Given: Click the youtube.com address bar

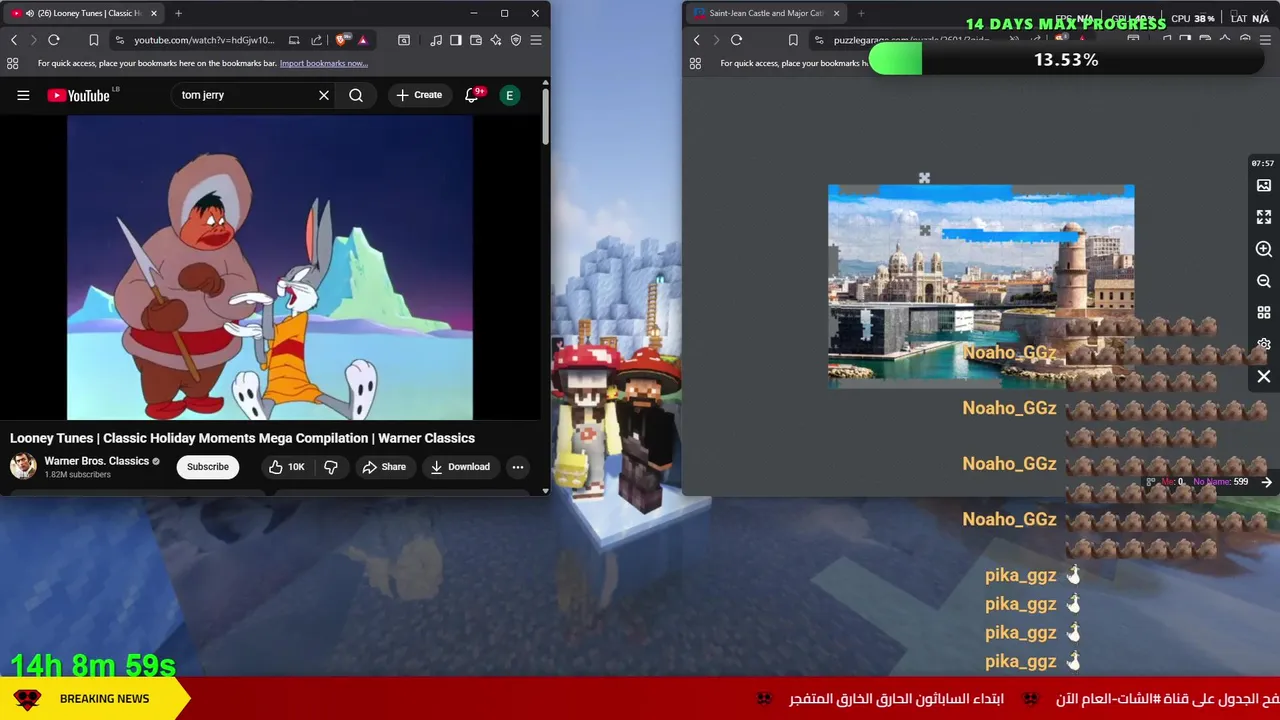Looking at the screenshot, I should (x=204, y=40).
